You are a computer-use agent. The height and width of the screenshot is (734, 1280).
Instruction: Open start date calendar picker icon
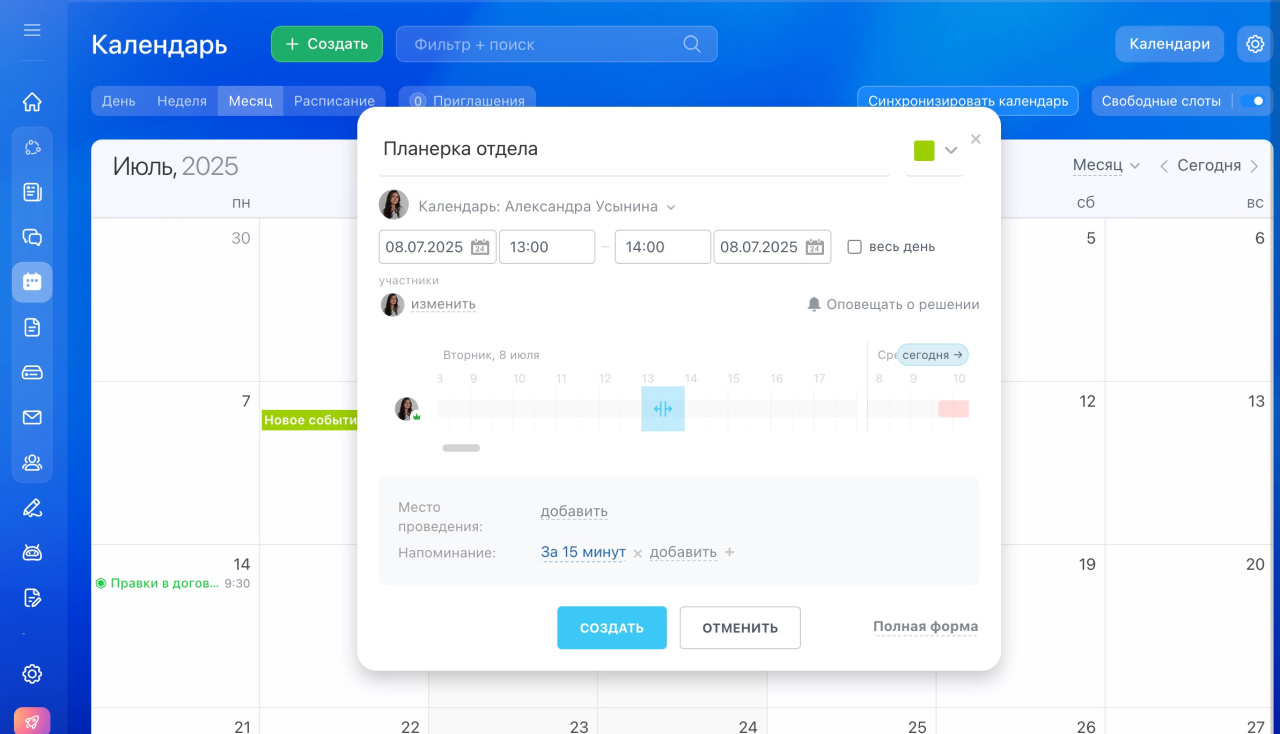480,247
